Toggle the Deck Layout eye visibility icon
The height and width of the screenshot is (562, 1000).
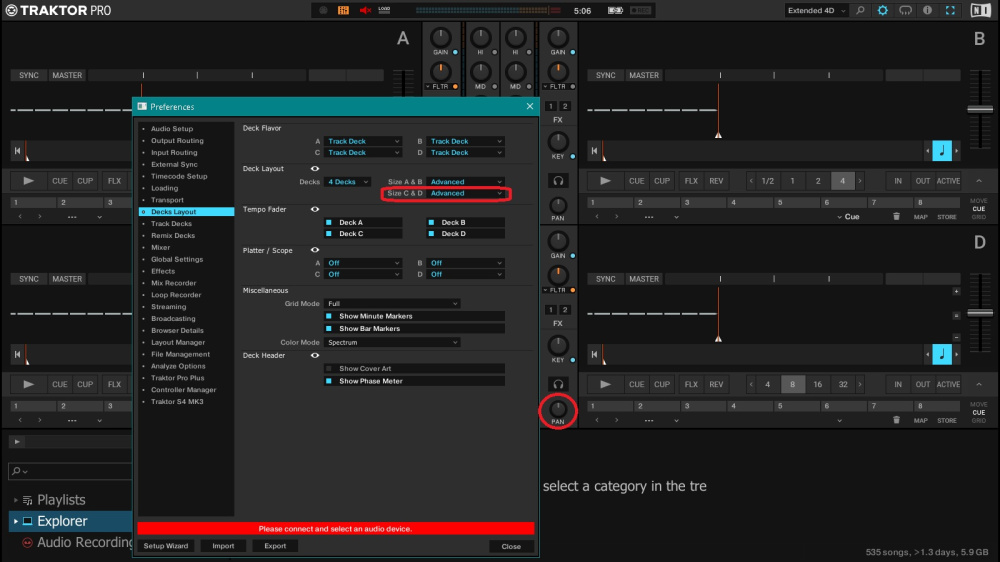click(x=314, y=168)
